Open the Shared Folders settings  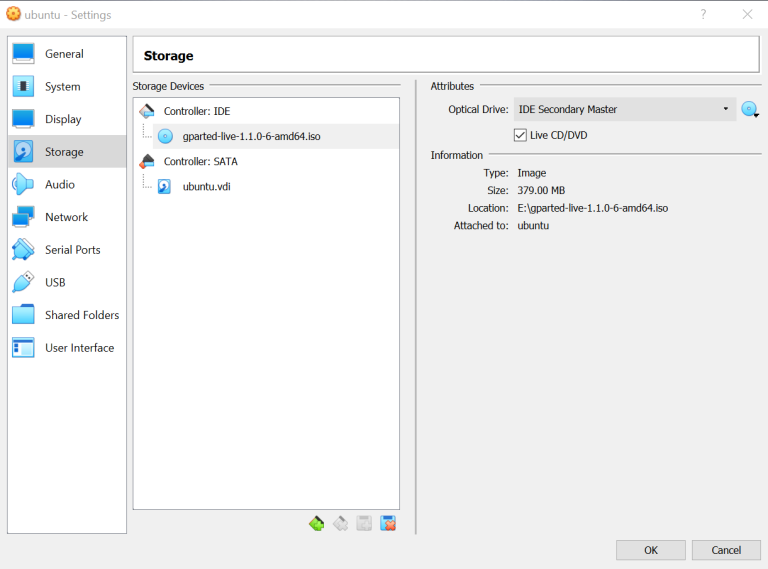click(81, 315)
